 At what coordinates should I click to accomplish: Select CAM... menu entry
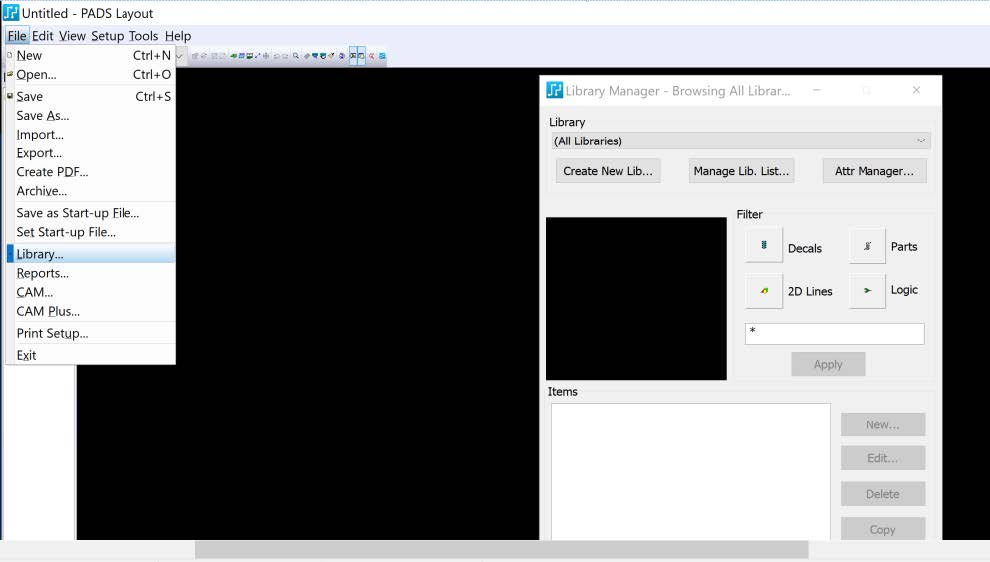coord(90,292)
